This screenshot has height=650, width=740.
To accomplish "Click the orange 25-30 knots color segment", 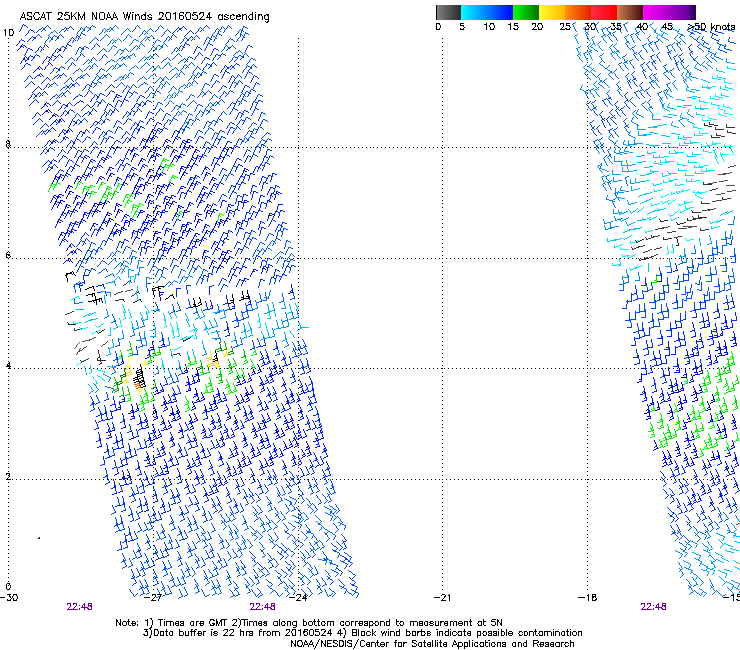I will 578,12.
